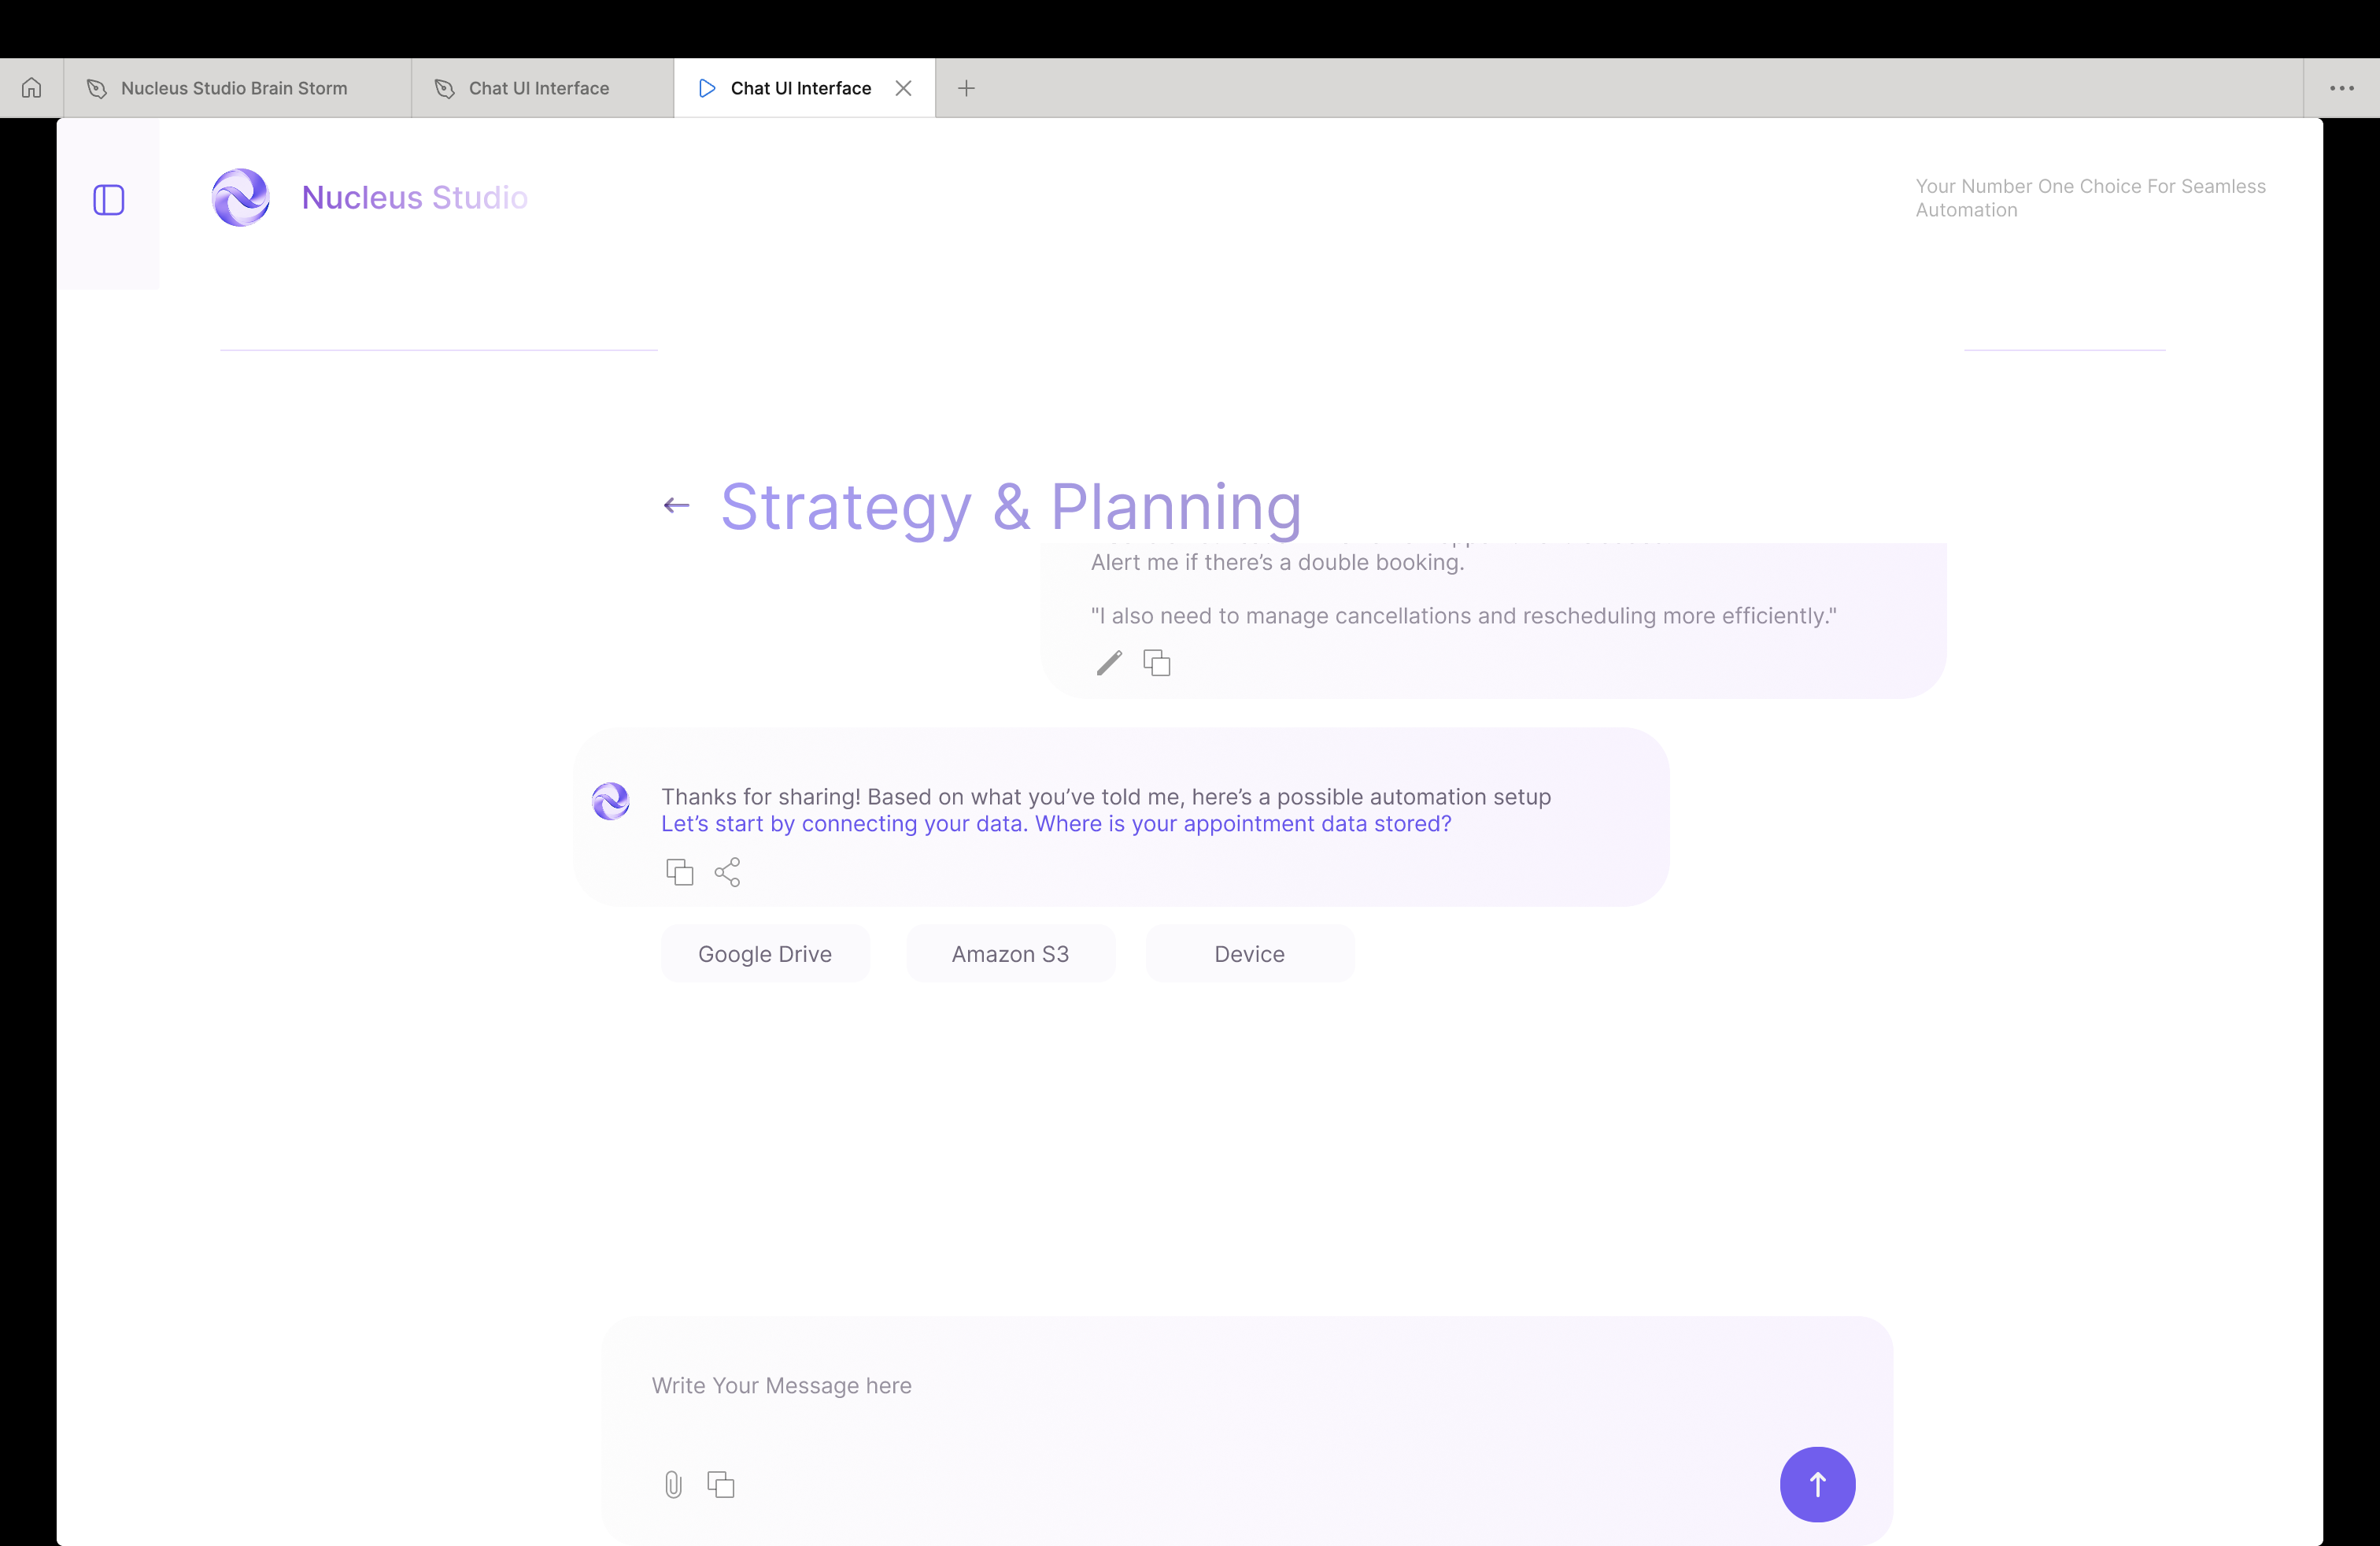Image resolution: width=2380 pixels, height=1546 pixels.
Task: Go to home via house icon
Action: (32, 88)
